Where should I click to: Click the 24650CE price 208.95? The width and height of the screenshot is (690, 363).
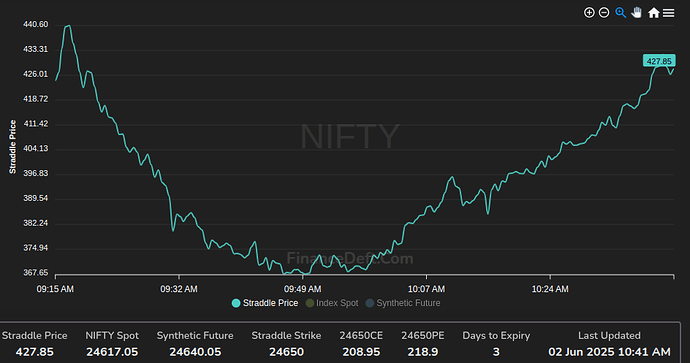click(x=361, y=352)
